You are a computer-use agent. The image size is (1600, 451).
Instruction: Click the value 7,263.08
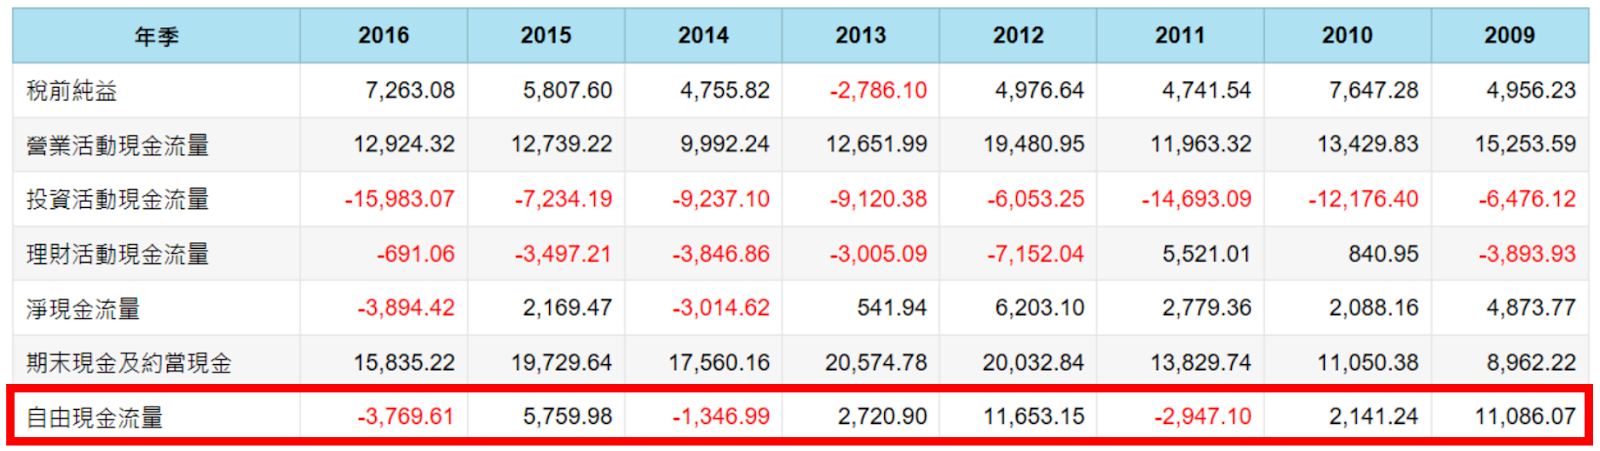click(410, 91)
